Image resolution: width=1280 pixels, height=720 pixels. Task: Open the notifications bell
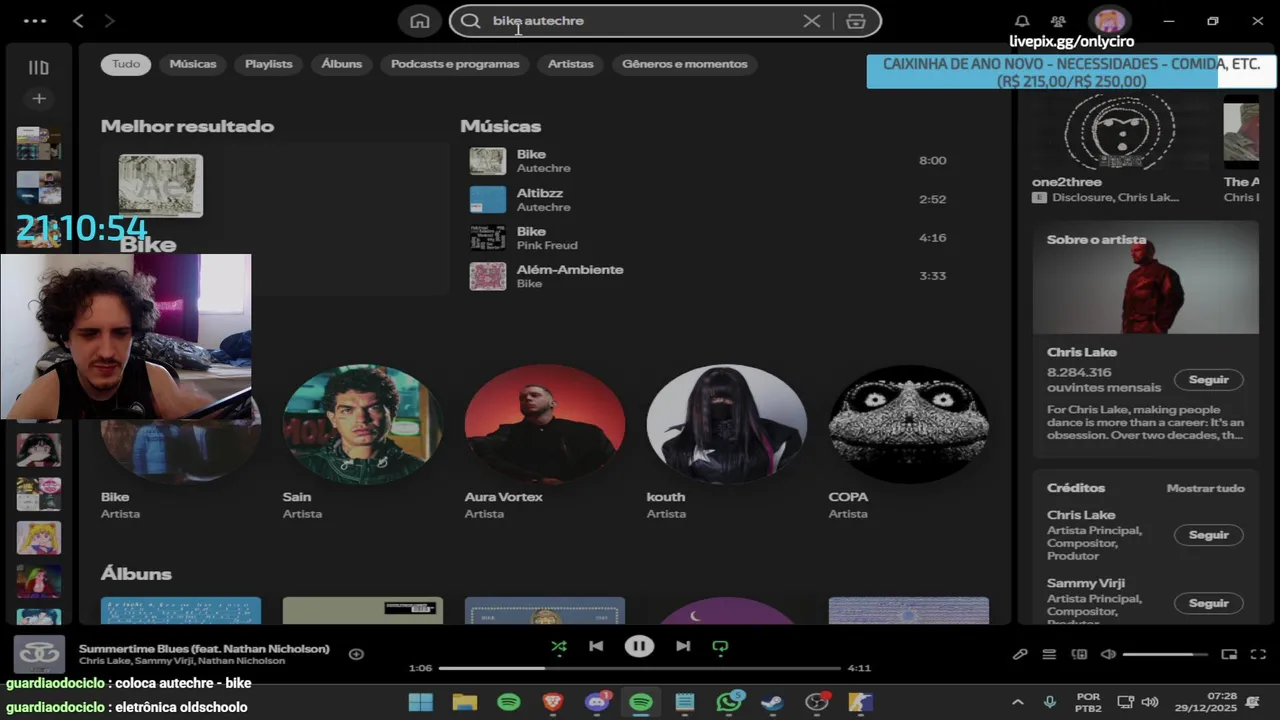(1022, 20)
